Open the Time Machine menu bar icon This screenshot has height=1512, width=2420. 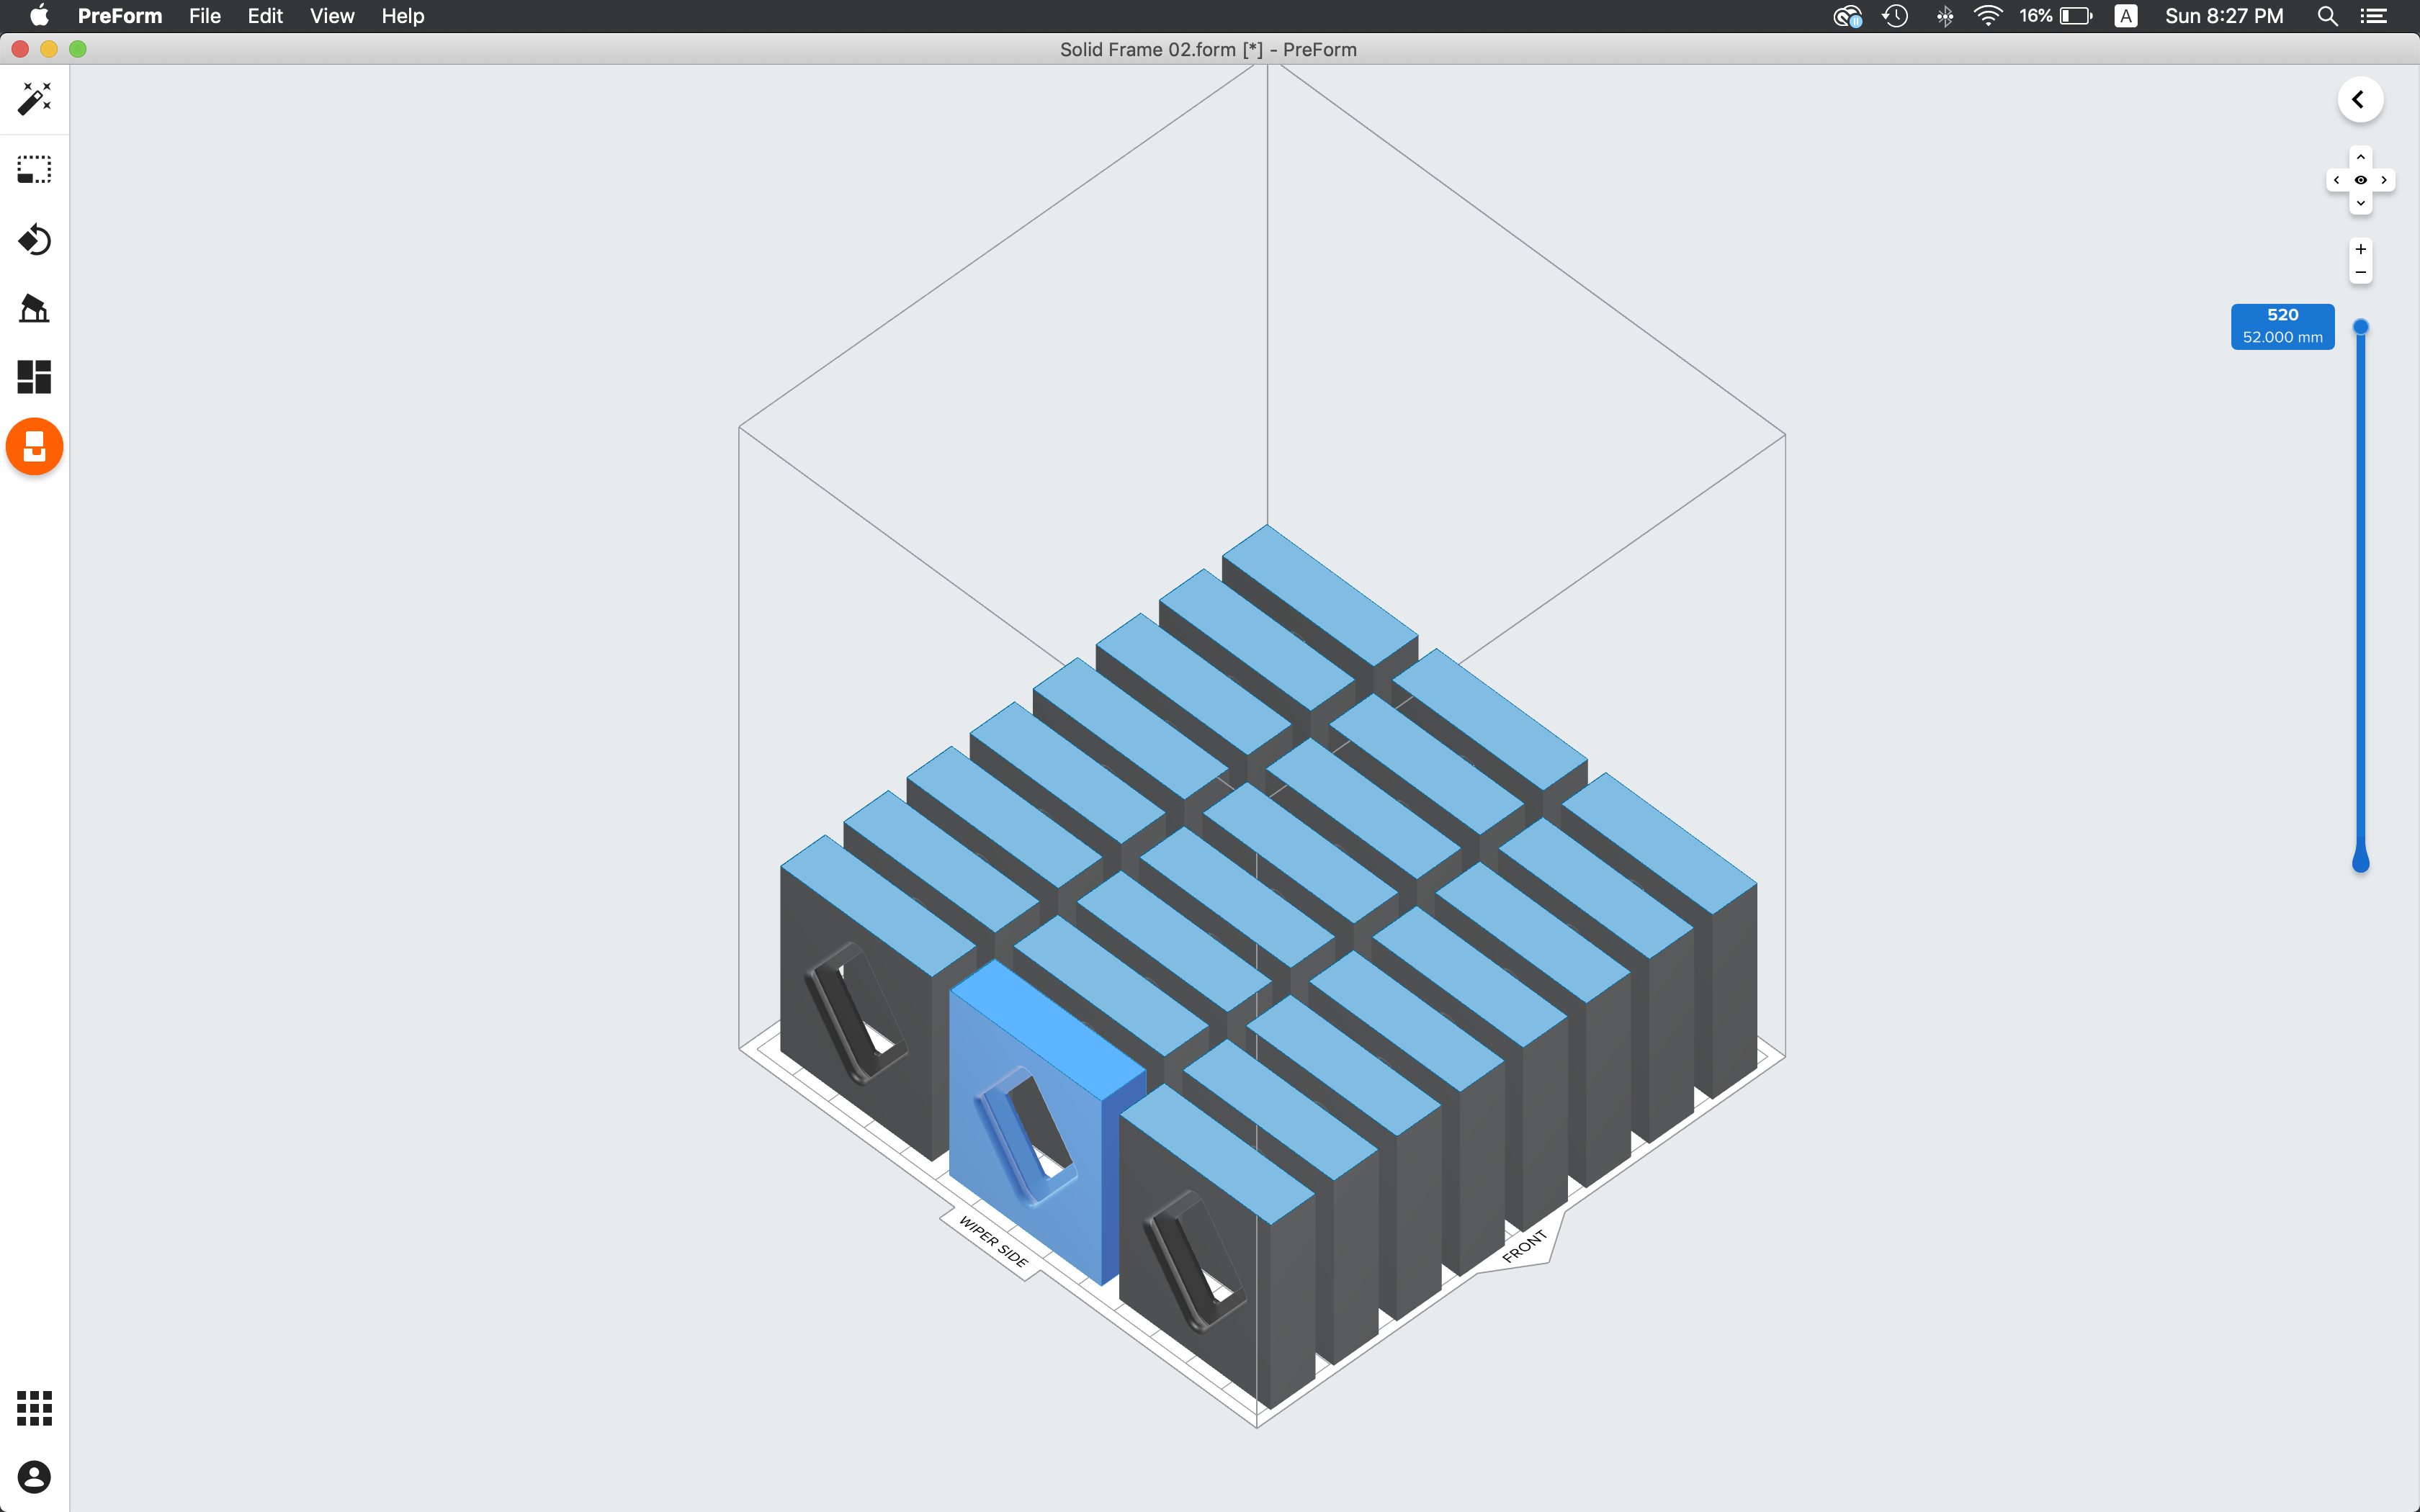pos(1895,16)
